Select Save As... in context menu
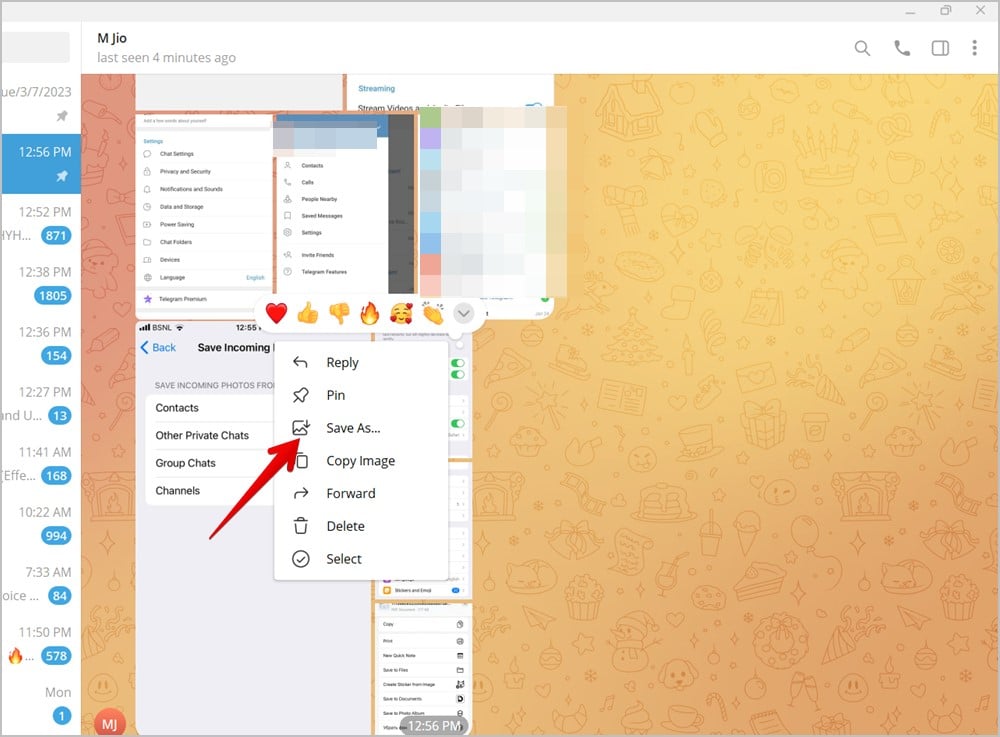 (x=353, y=428)
